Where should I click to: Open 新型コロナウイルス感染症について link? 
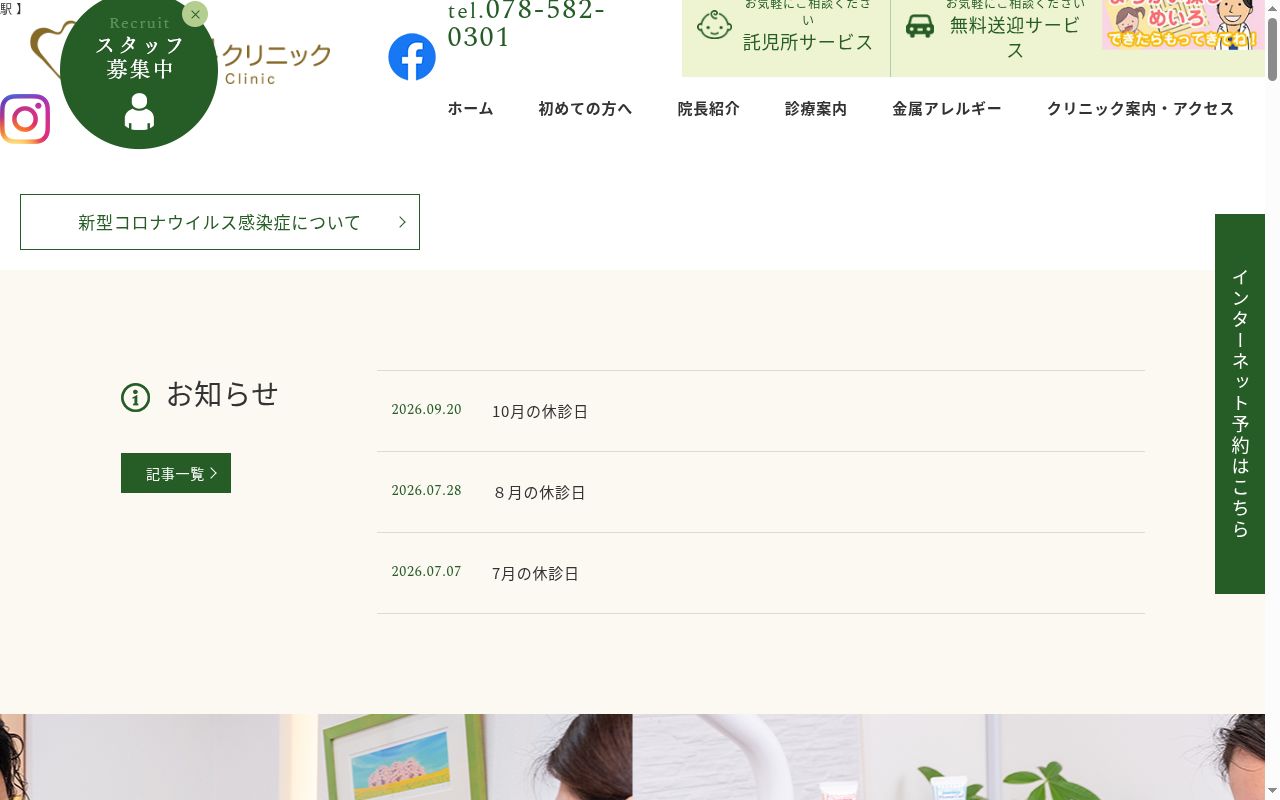pos(220,222)
